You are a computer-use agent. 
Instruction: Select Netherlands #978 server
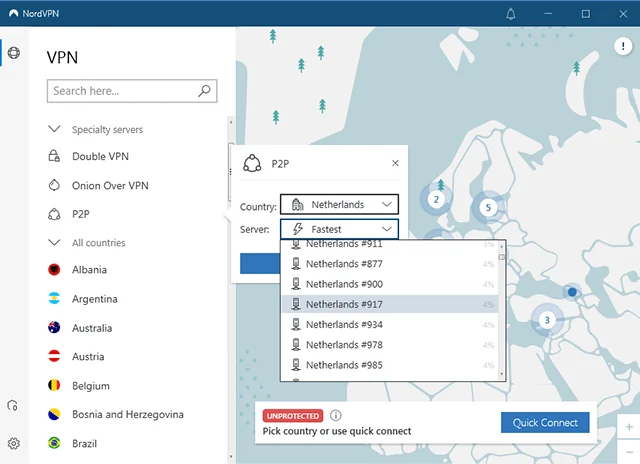click(390, 345)
